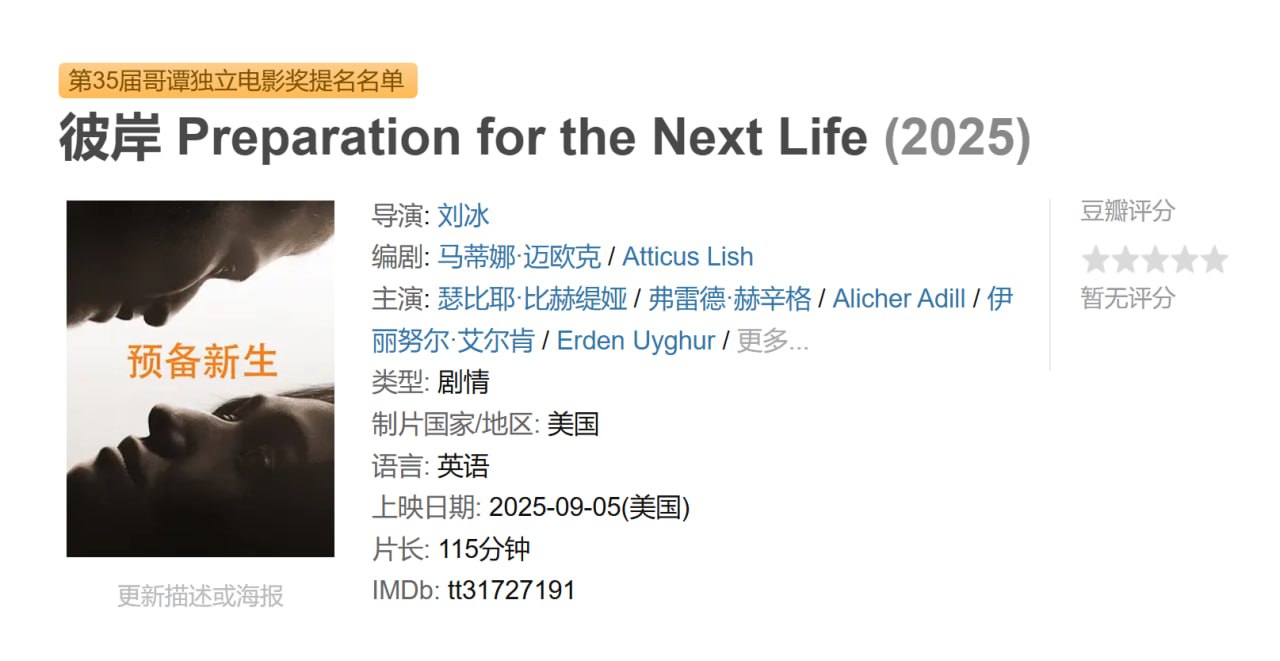This screenshot has height=661, width=1280.
Task: Click the fourth gray rating star
Action: pos(1184,260)
